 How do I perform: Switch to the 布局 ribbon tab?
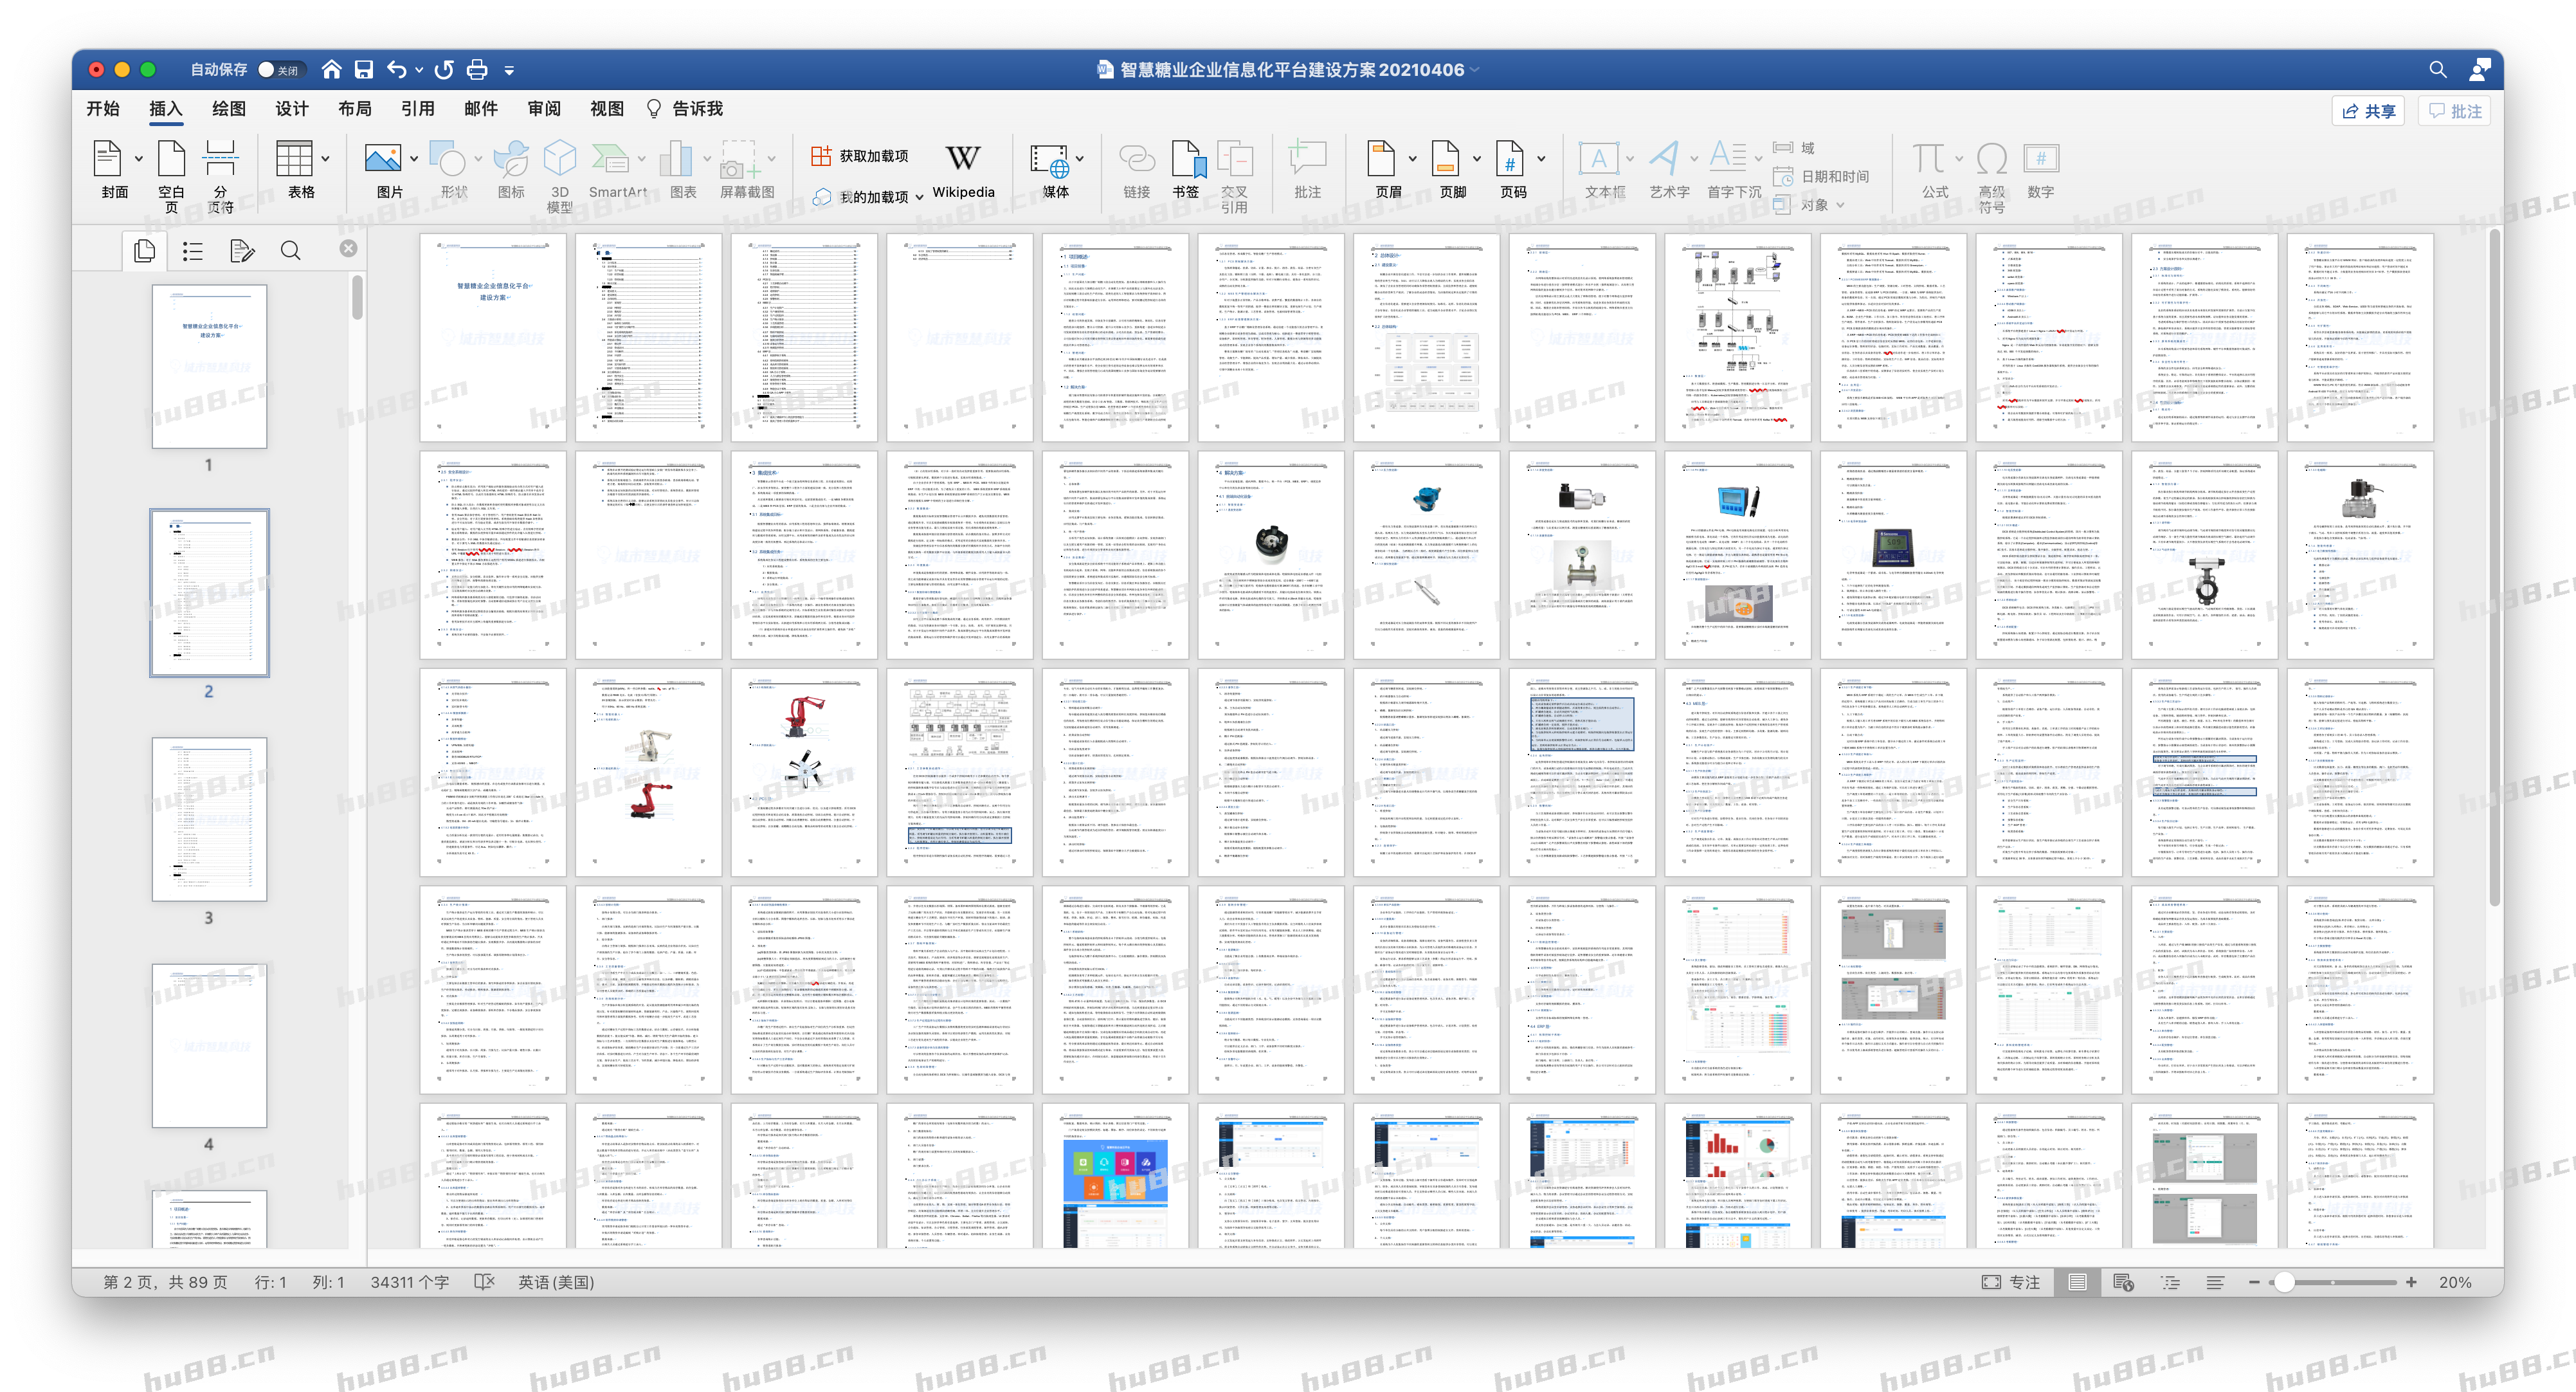pyautogui.click(x=354, y=109)
